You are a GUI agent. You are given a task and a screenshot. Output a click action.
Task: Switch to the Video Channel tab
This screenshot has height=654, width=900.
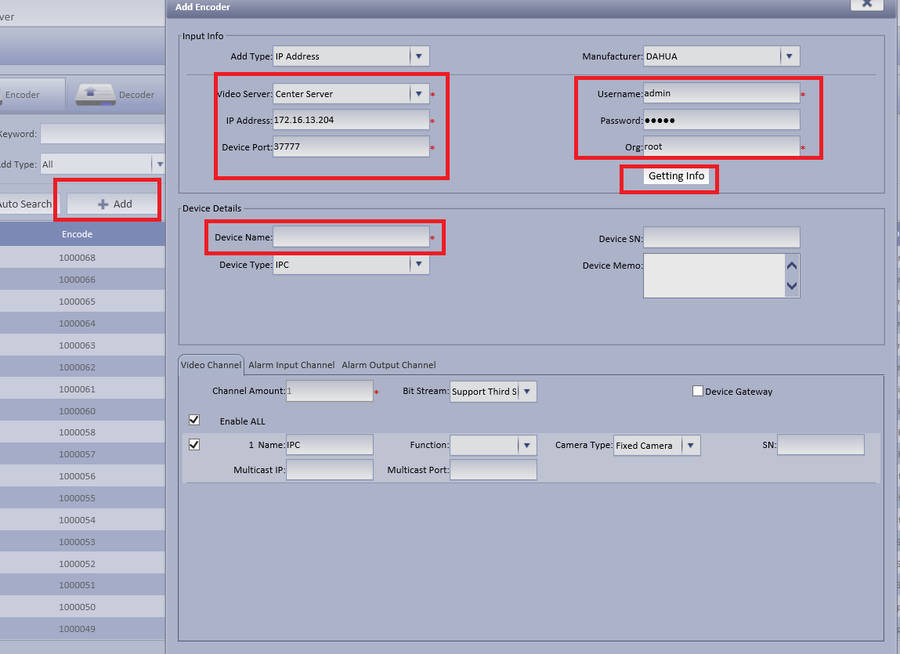pyautogui.click(x=211, y=365)
